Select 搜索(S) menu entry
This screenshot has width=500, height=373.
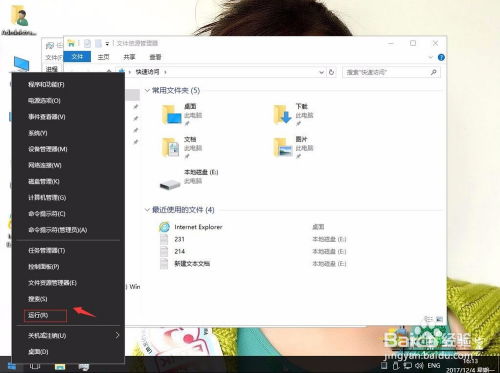pos(37,299)
